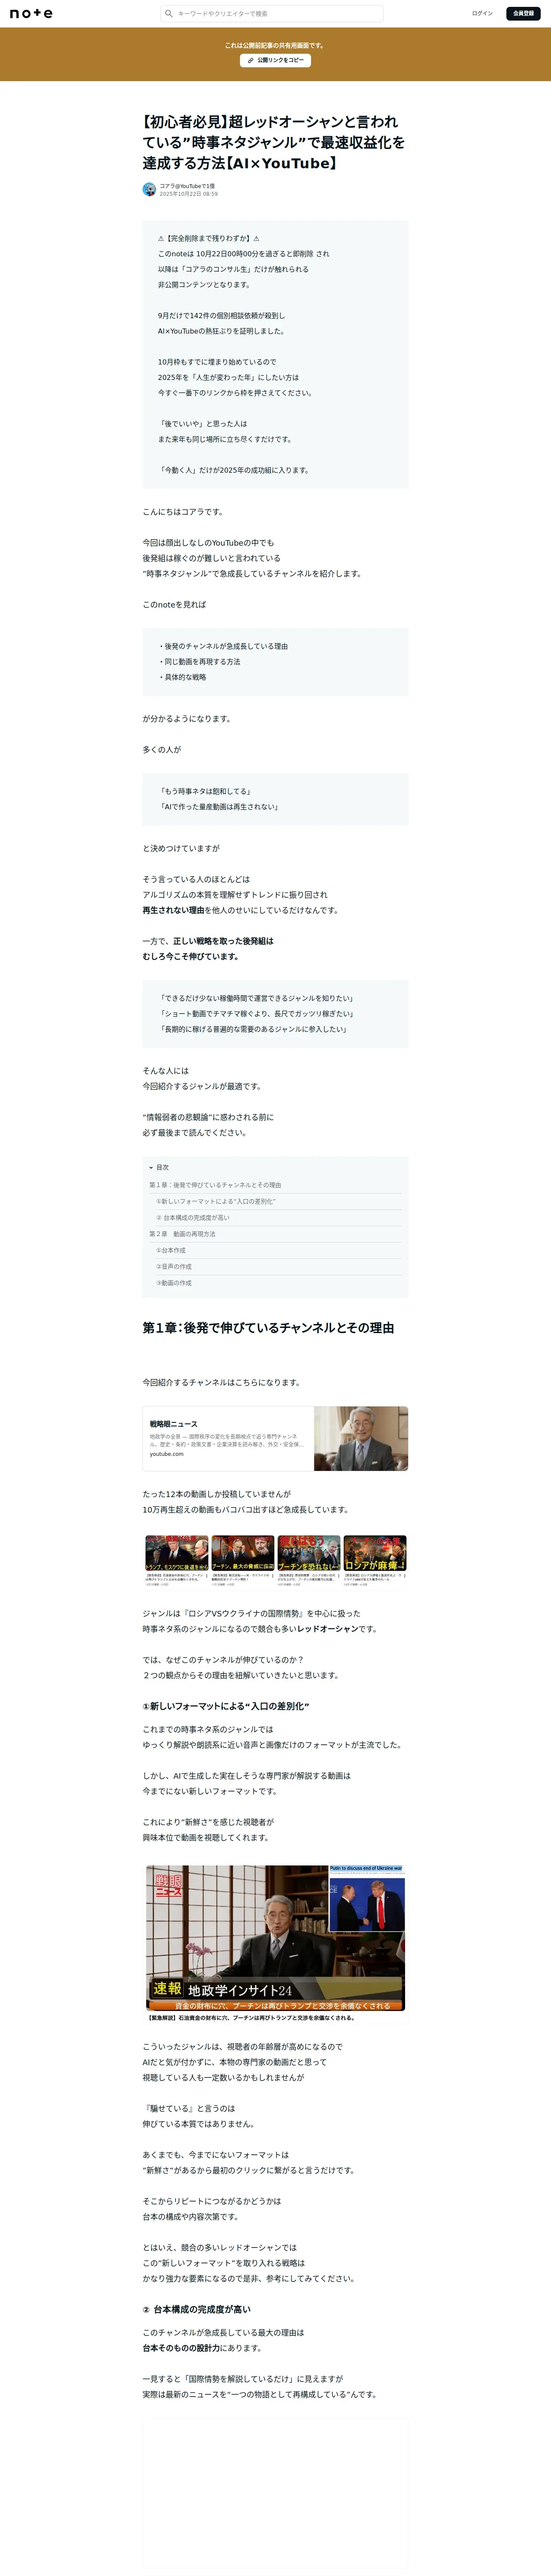Jump to 第2章 動画の再現方法 in contents

pos(182,1234)
